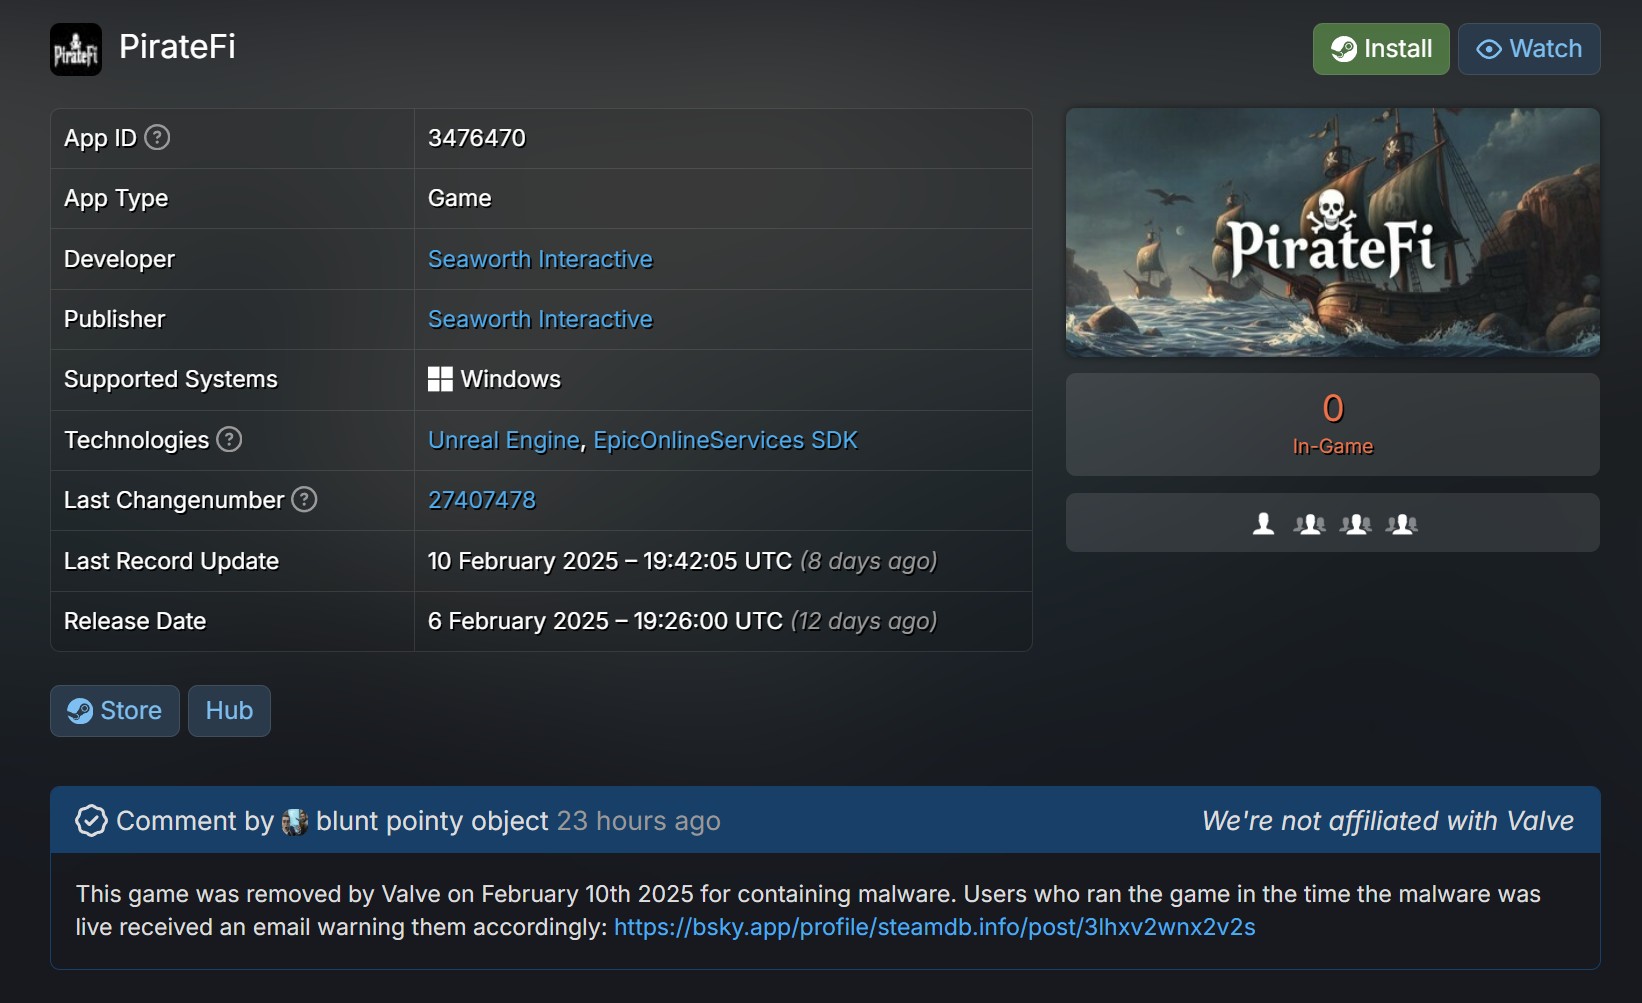Click the verified badge icon on the comment

point(91,820)
